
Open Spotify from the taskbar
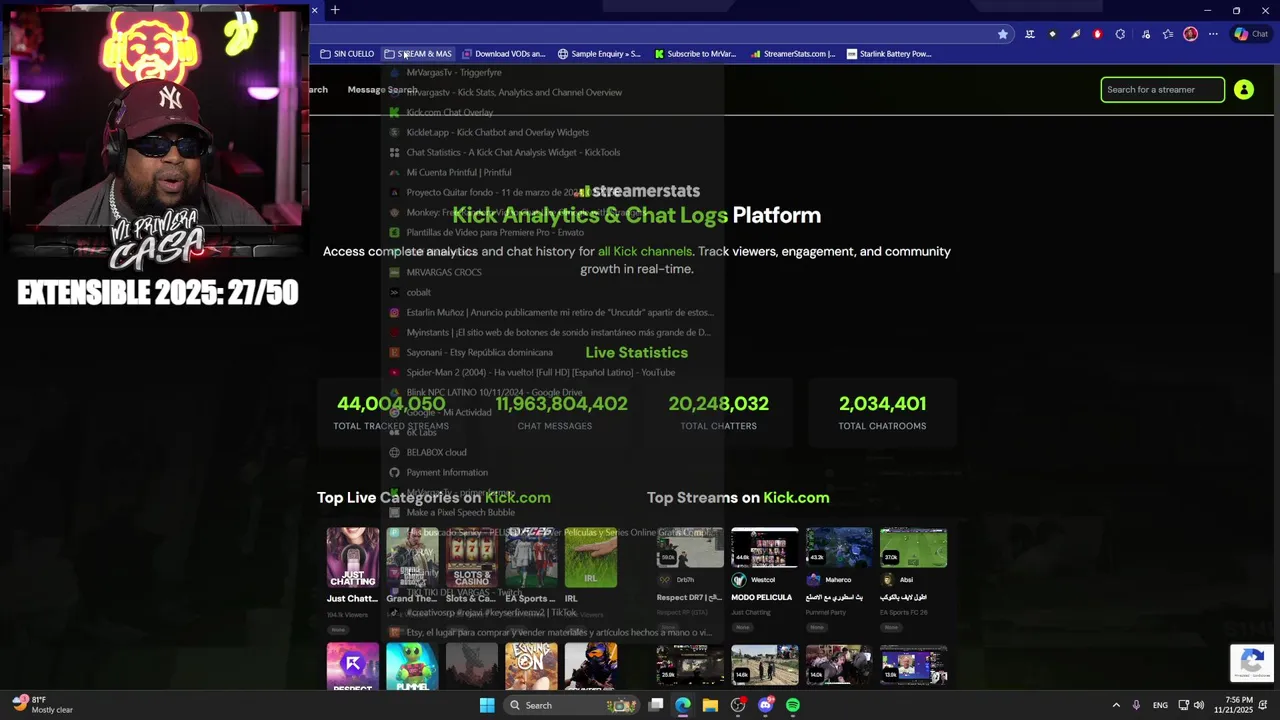793,705
